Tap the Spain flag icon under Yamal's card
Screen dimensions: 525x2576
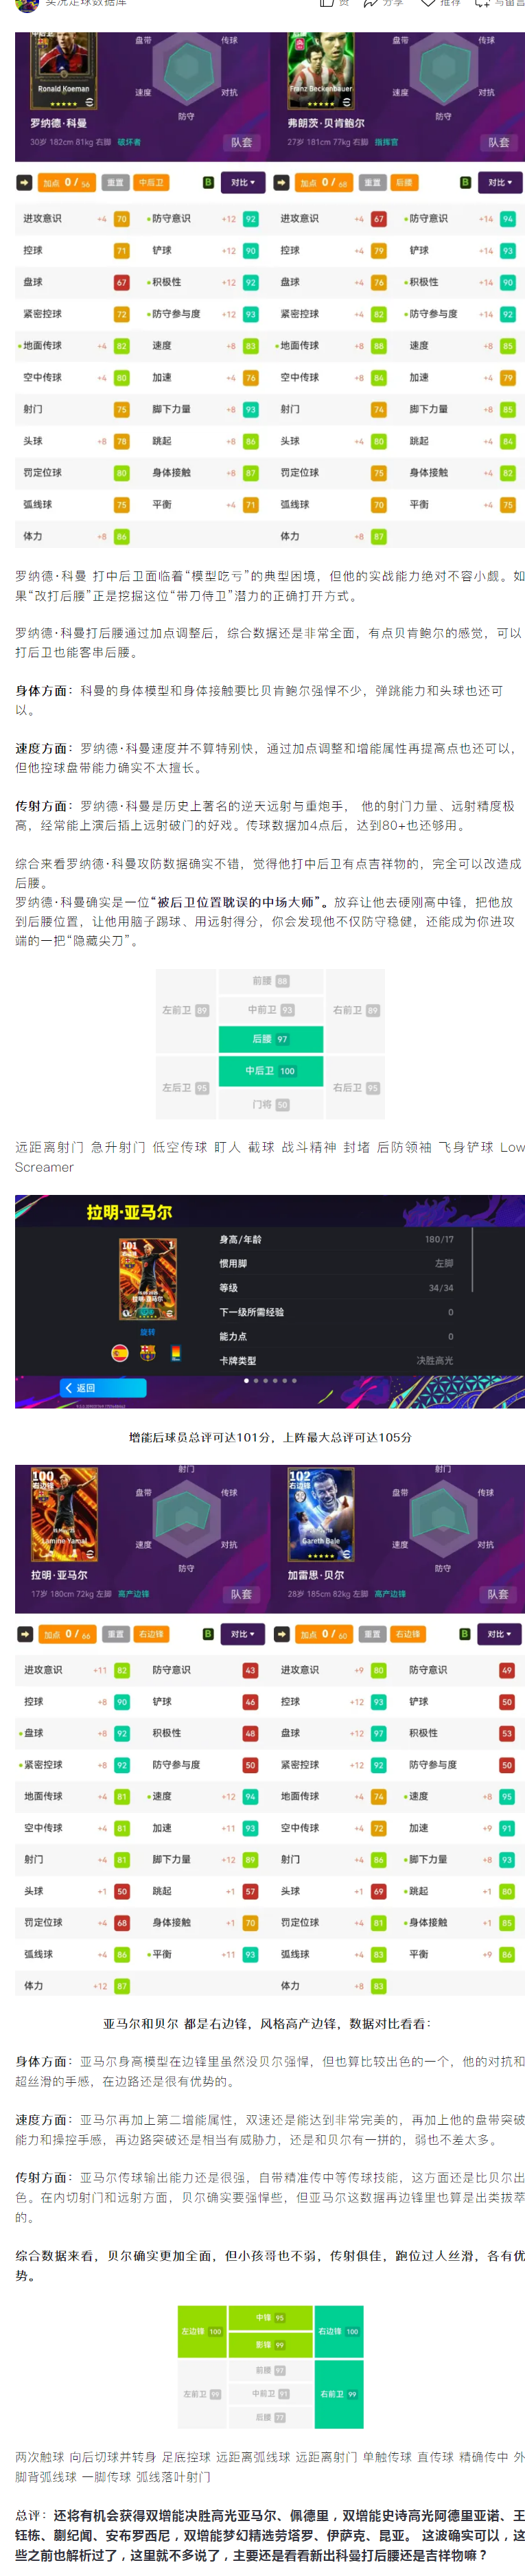click(x=120, y=1353)
